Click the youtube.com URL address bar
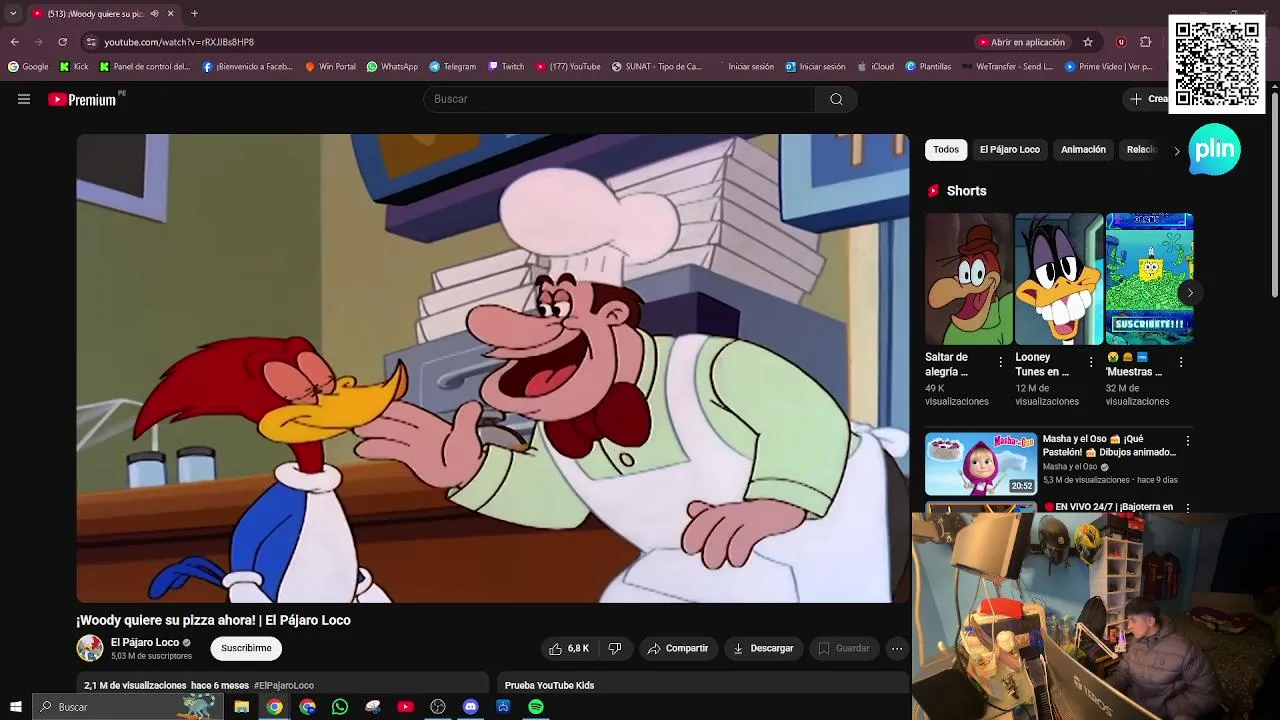Screen dimensions: 1280x720 click(x=179, y=42)
